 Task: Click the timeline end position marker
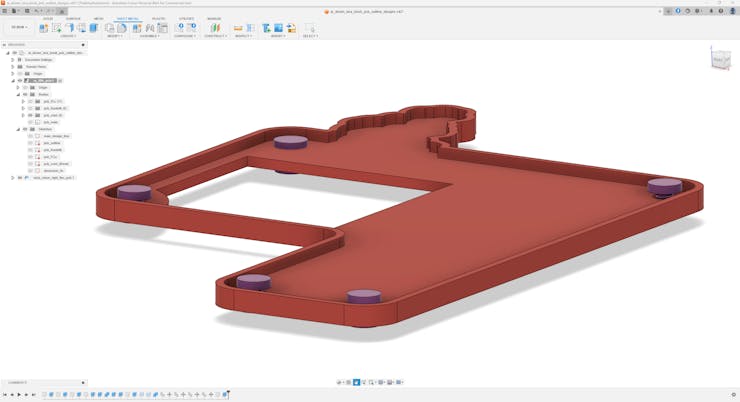228,394
